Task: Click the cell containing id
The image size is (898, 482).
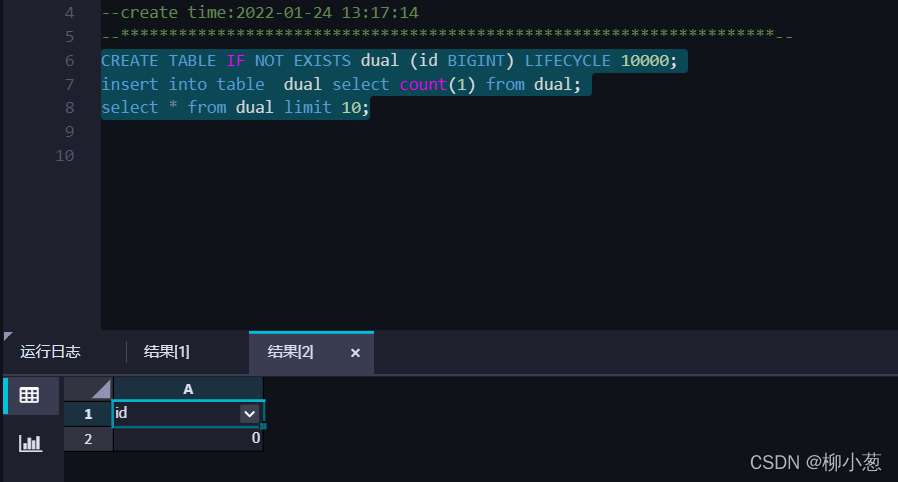Action: coord(188,413)
